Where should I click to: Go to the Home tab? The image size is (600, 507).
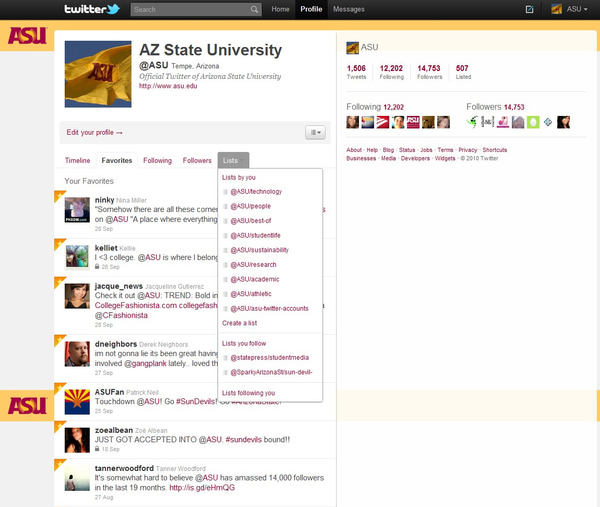[x=280, y=9]
